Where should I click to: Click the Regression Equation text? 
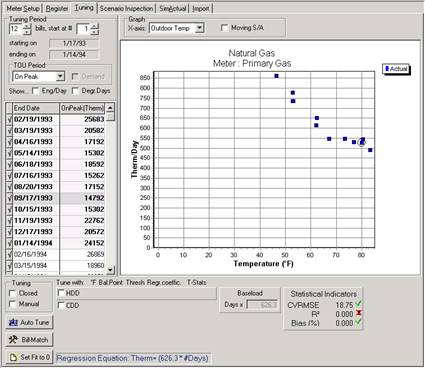coord(132,358)
